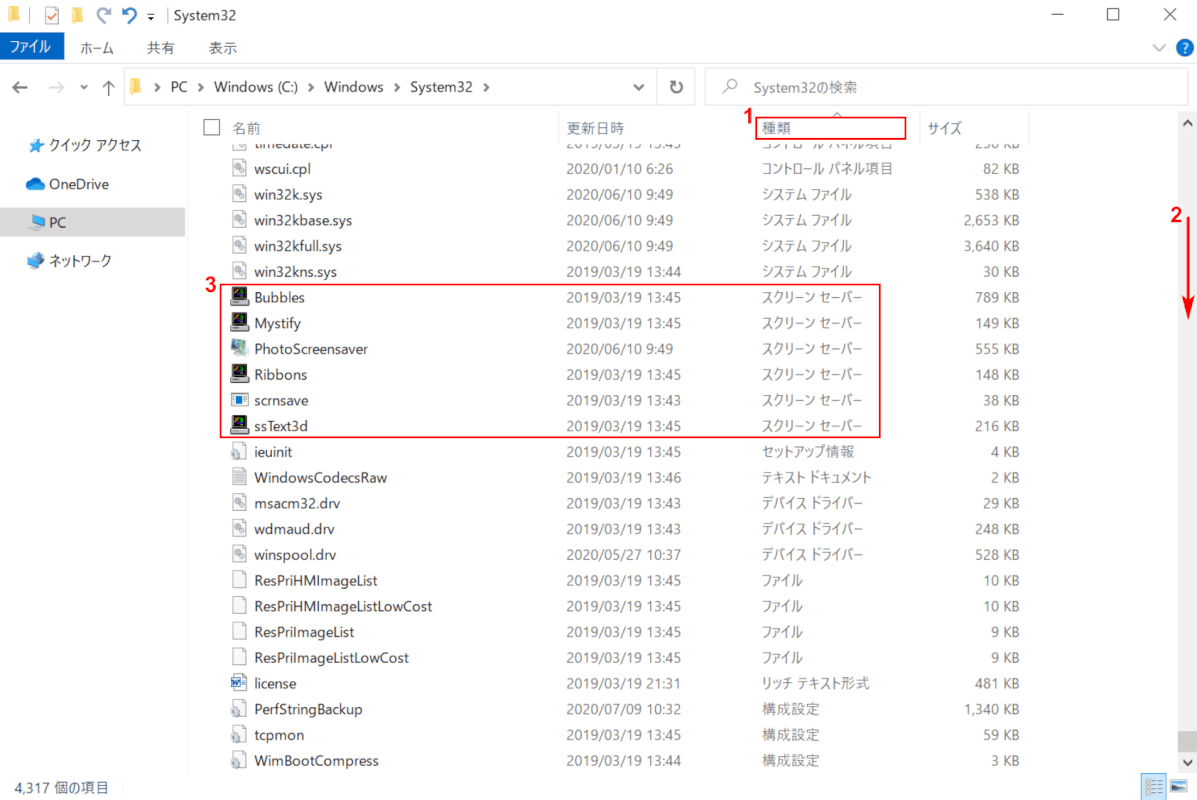The image size is (1197, 800).
Task: Switch to large thumbnails view icon
Action: [x=1178, y=787]
